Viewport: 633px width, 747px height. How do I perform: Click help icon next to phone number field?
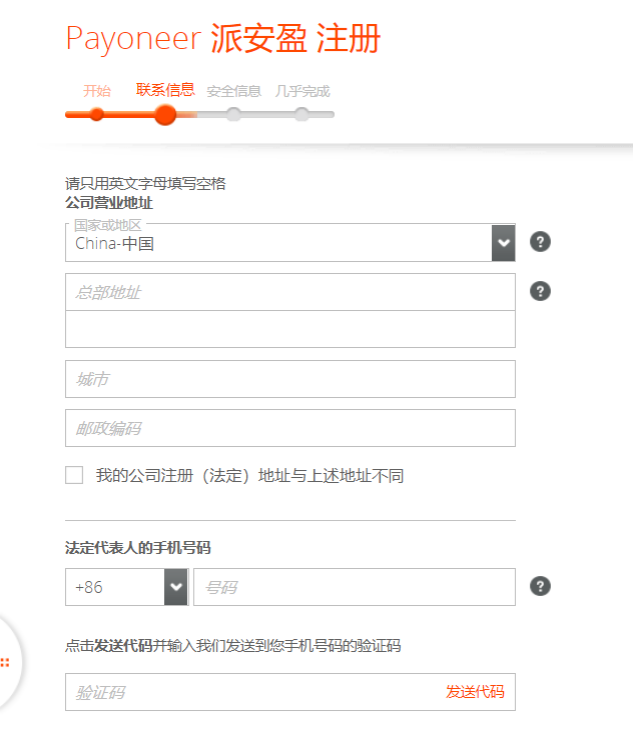click(540, 586)
